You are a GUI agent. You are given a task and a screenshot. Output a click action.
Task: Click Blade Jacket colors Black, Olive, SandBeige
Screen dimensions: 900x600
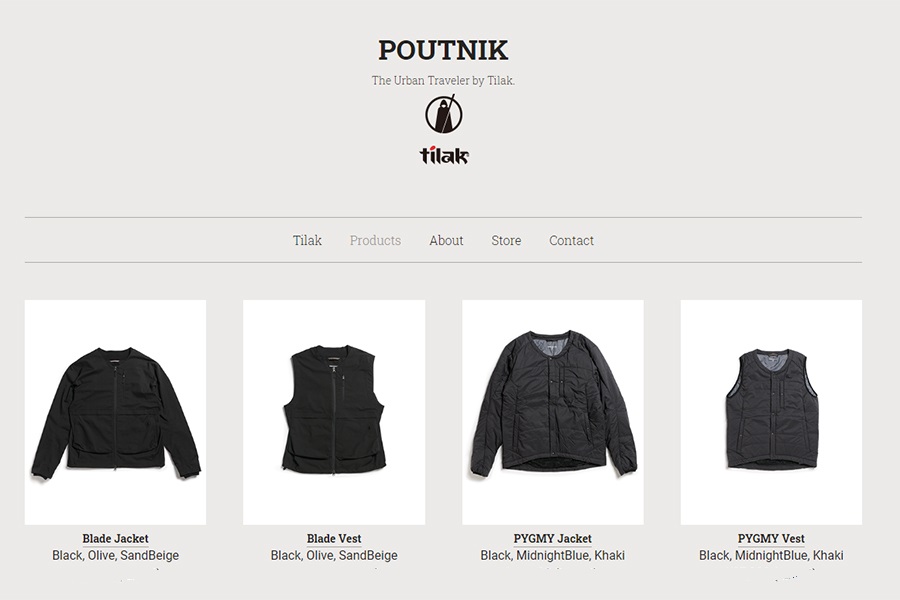coord(115,555)
